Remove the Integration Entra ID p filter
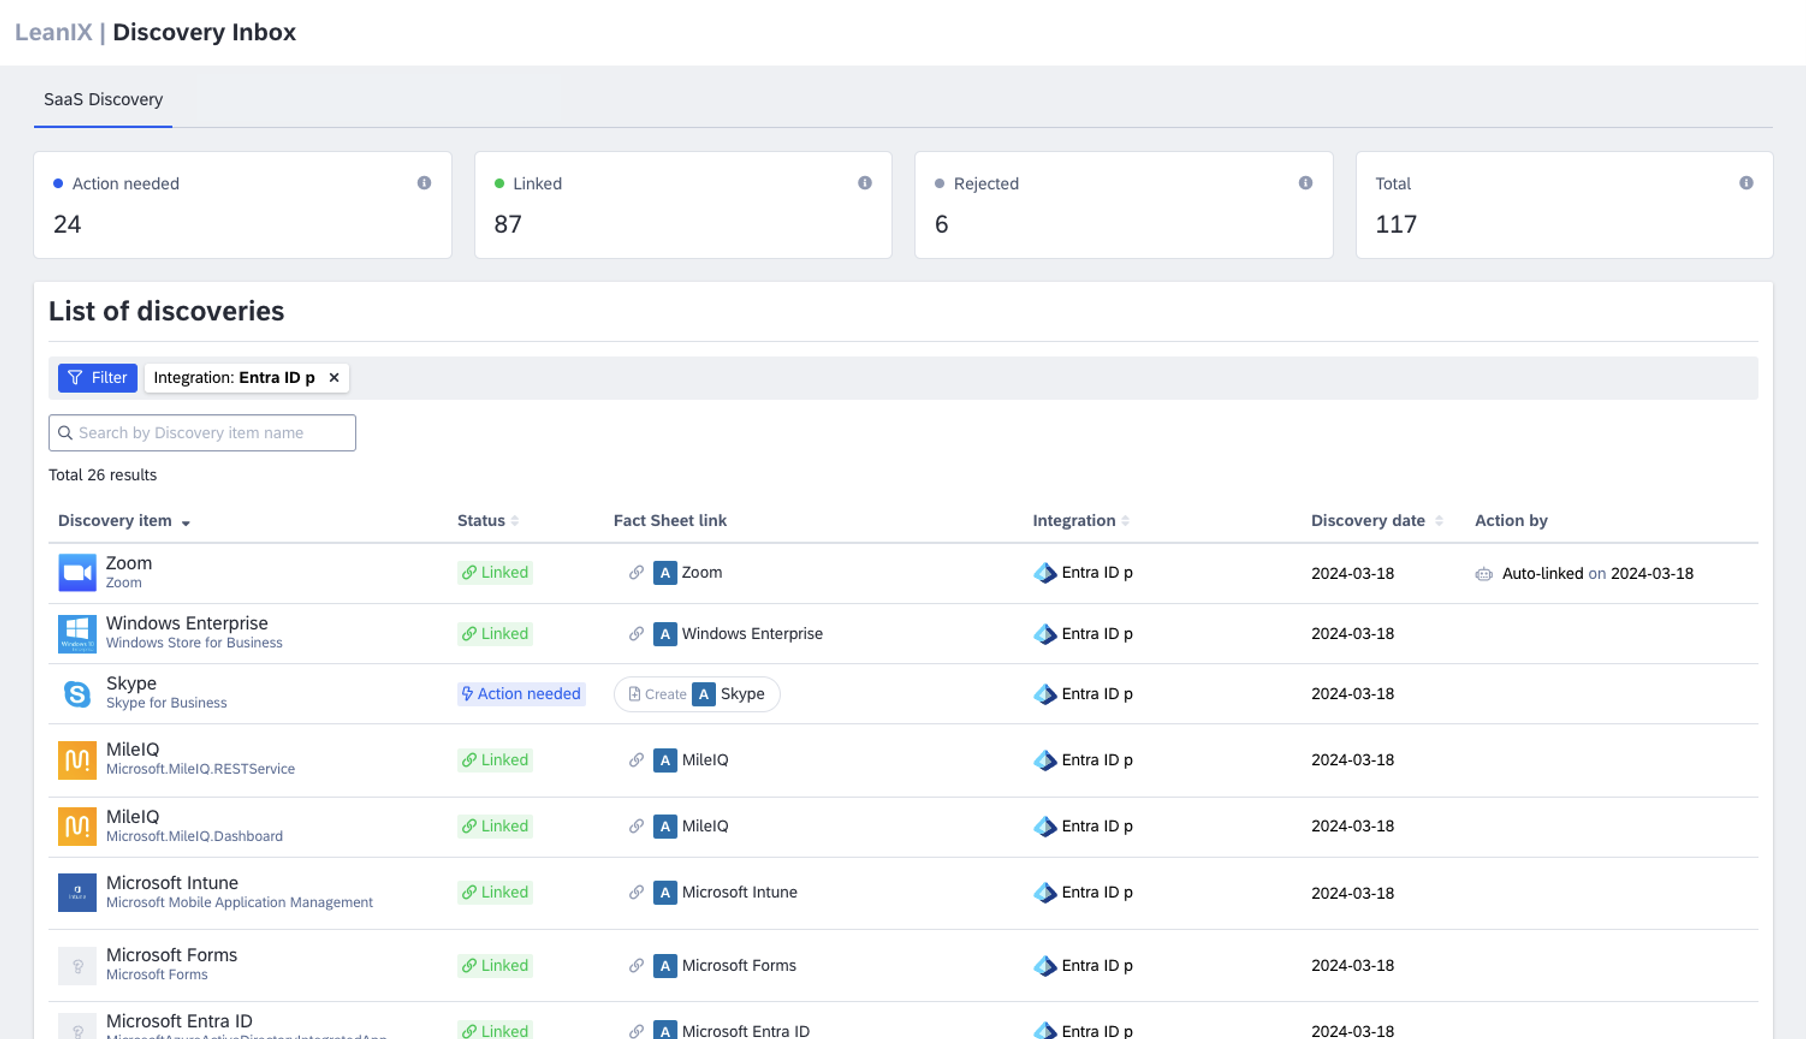The image size is (1806, 1039). (334, 377)
